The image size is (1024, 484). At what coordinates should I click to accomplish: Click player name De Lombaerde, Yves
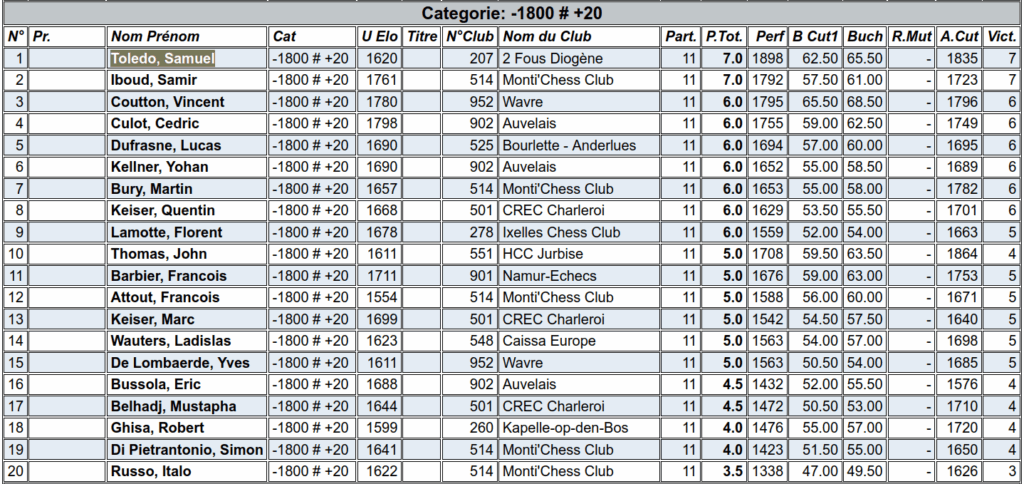tap(180, 363)
